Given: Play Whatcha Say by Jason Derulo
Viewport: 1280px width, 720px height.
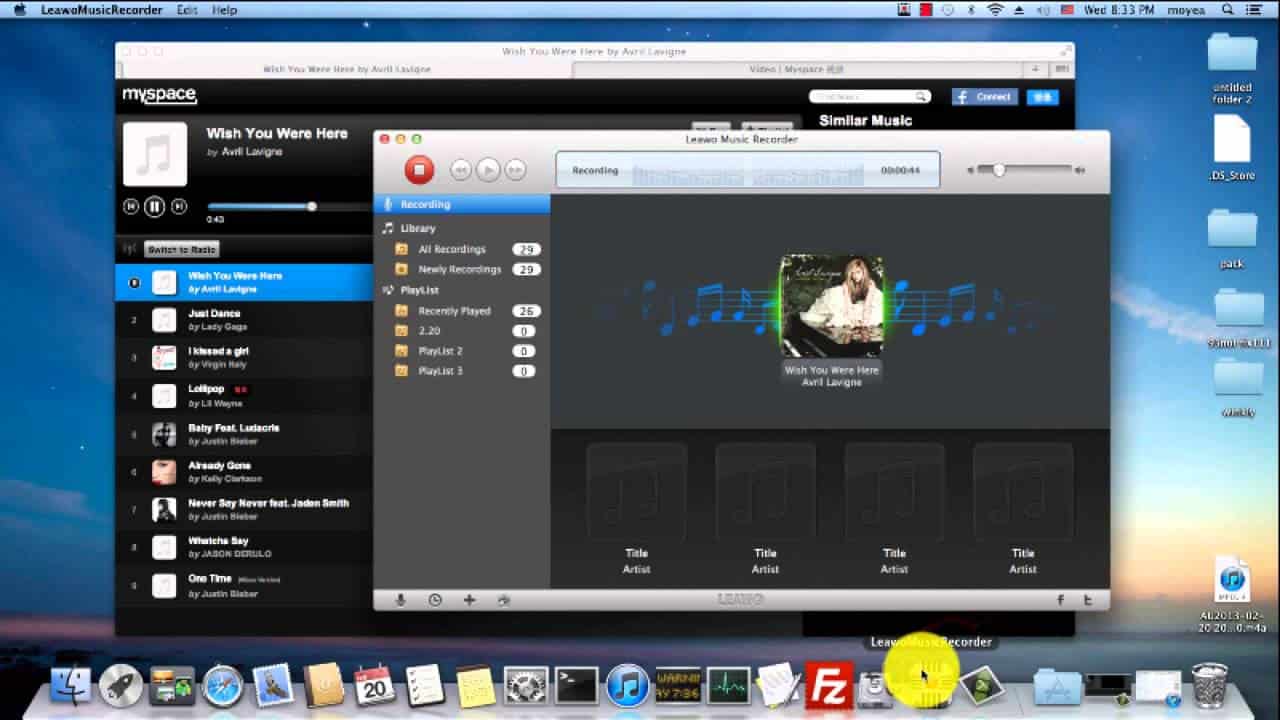Looking at the screenshot, I should 244,547.
